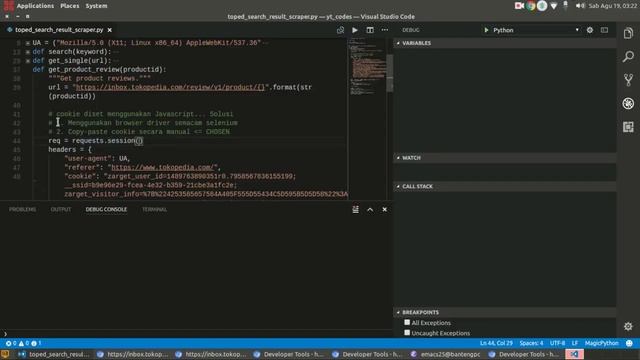Viewport: 640px width, 360px height.
Task: Click the req = requests.session() line
Action: click(x=96, y=141)
